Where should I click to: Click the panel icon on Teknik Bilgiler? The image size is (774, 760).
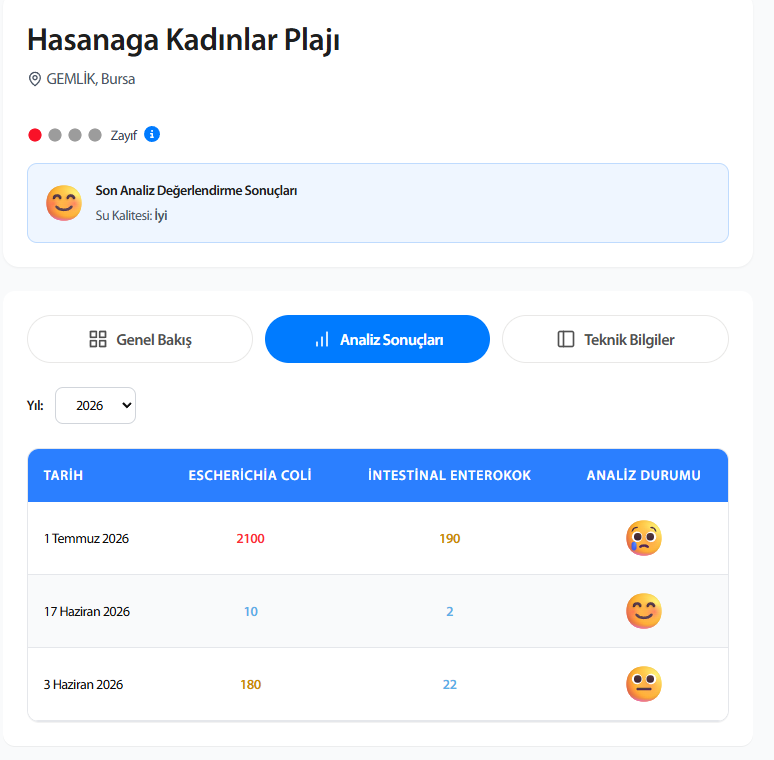(566, 339)
